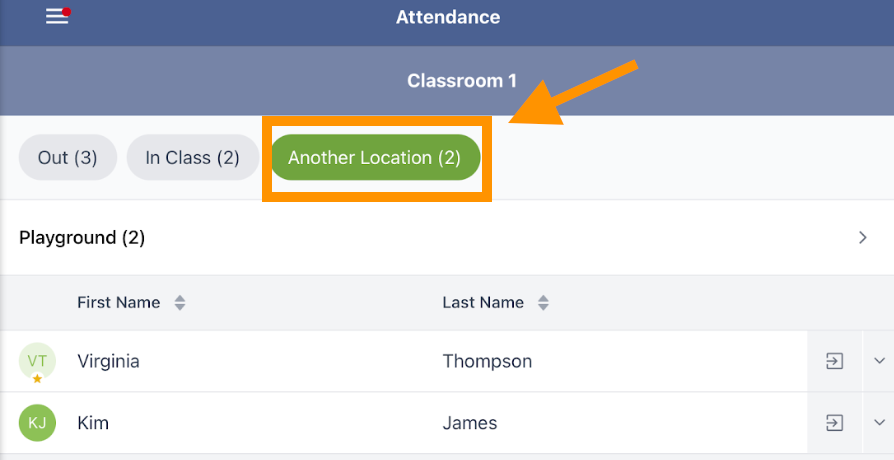Select the last name James
The image size is (894, 460).
point(470,424)
